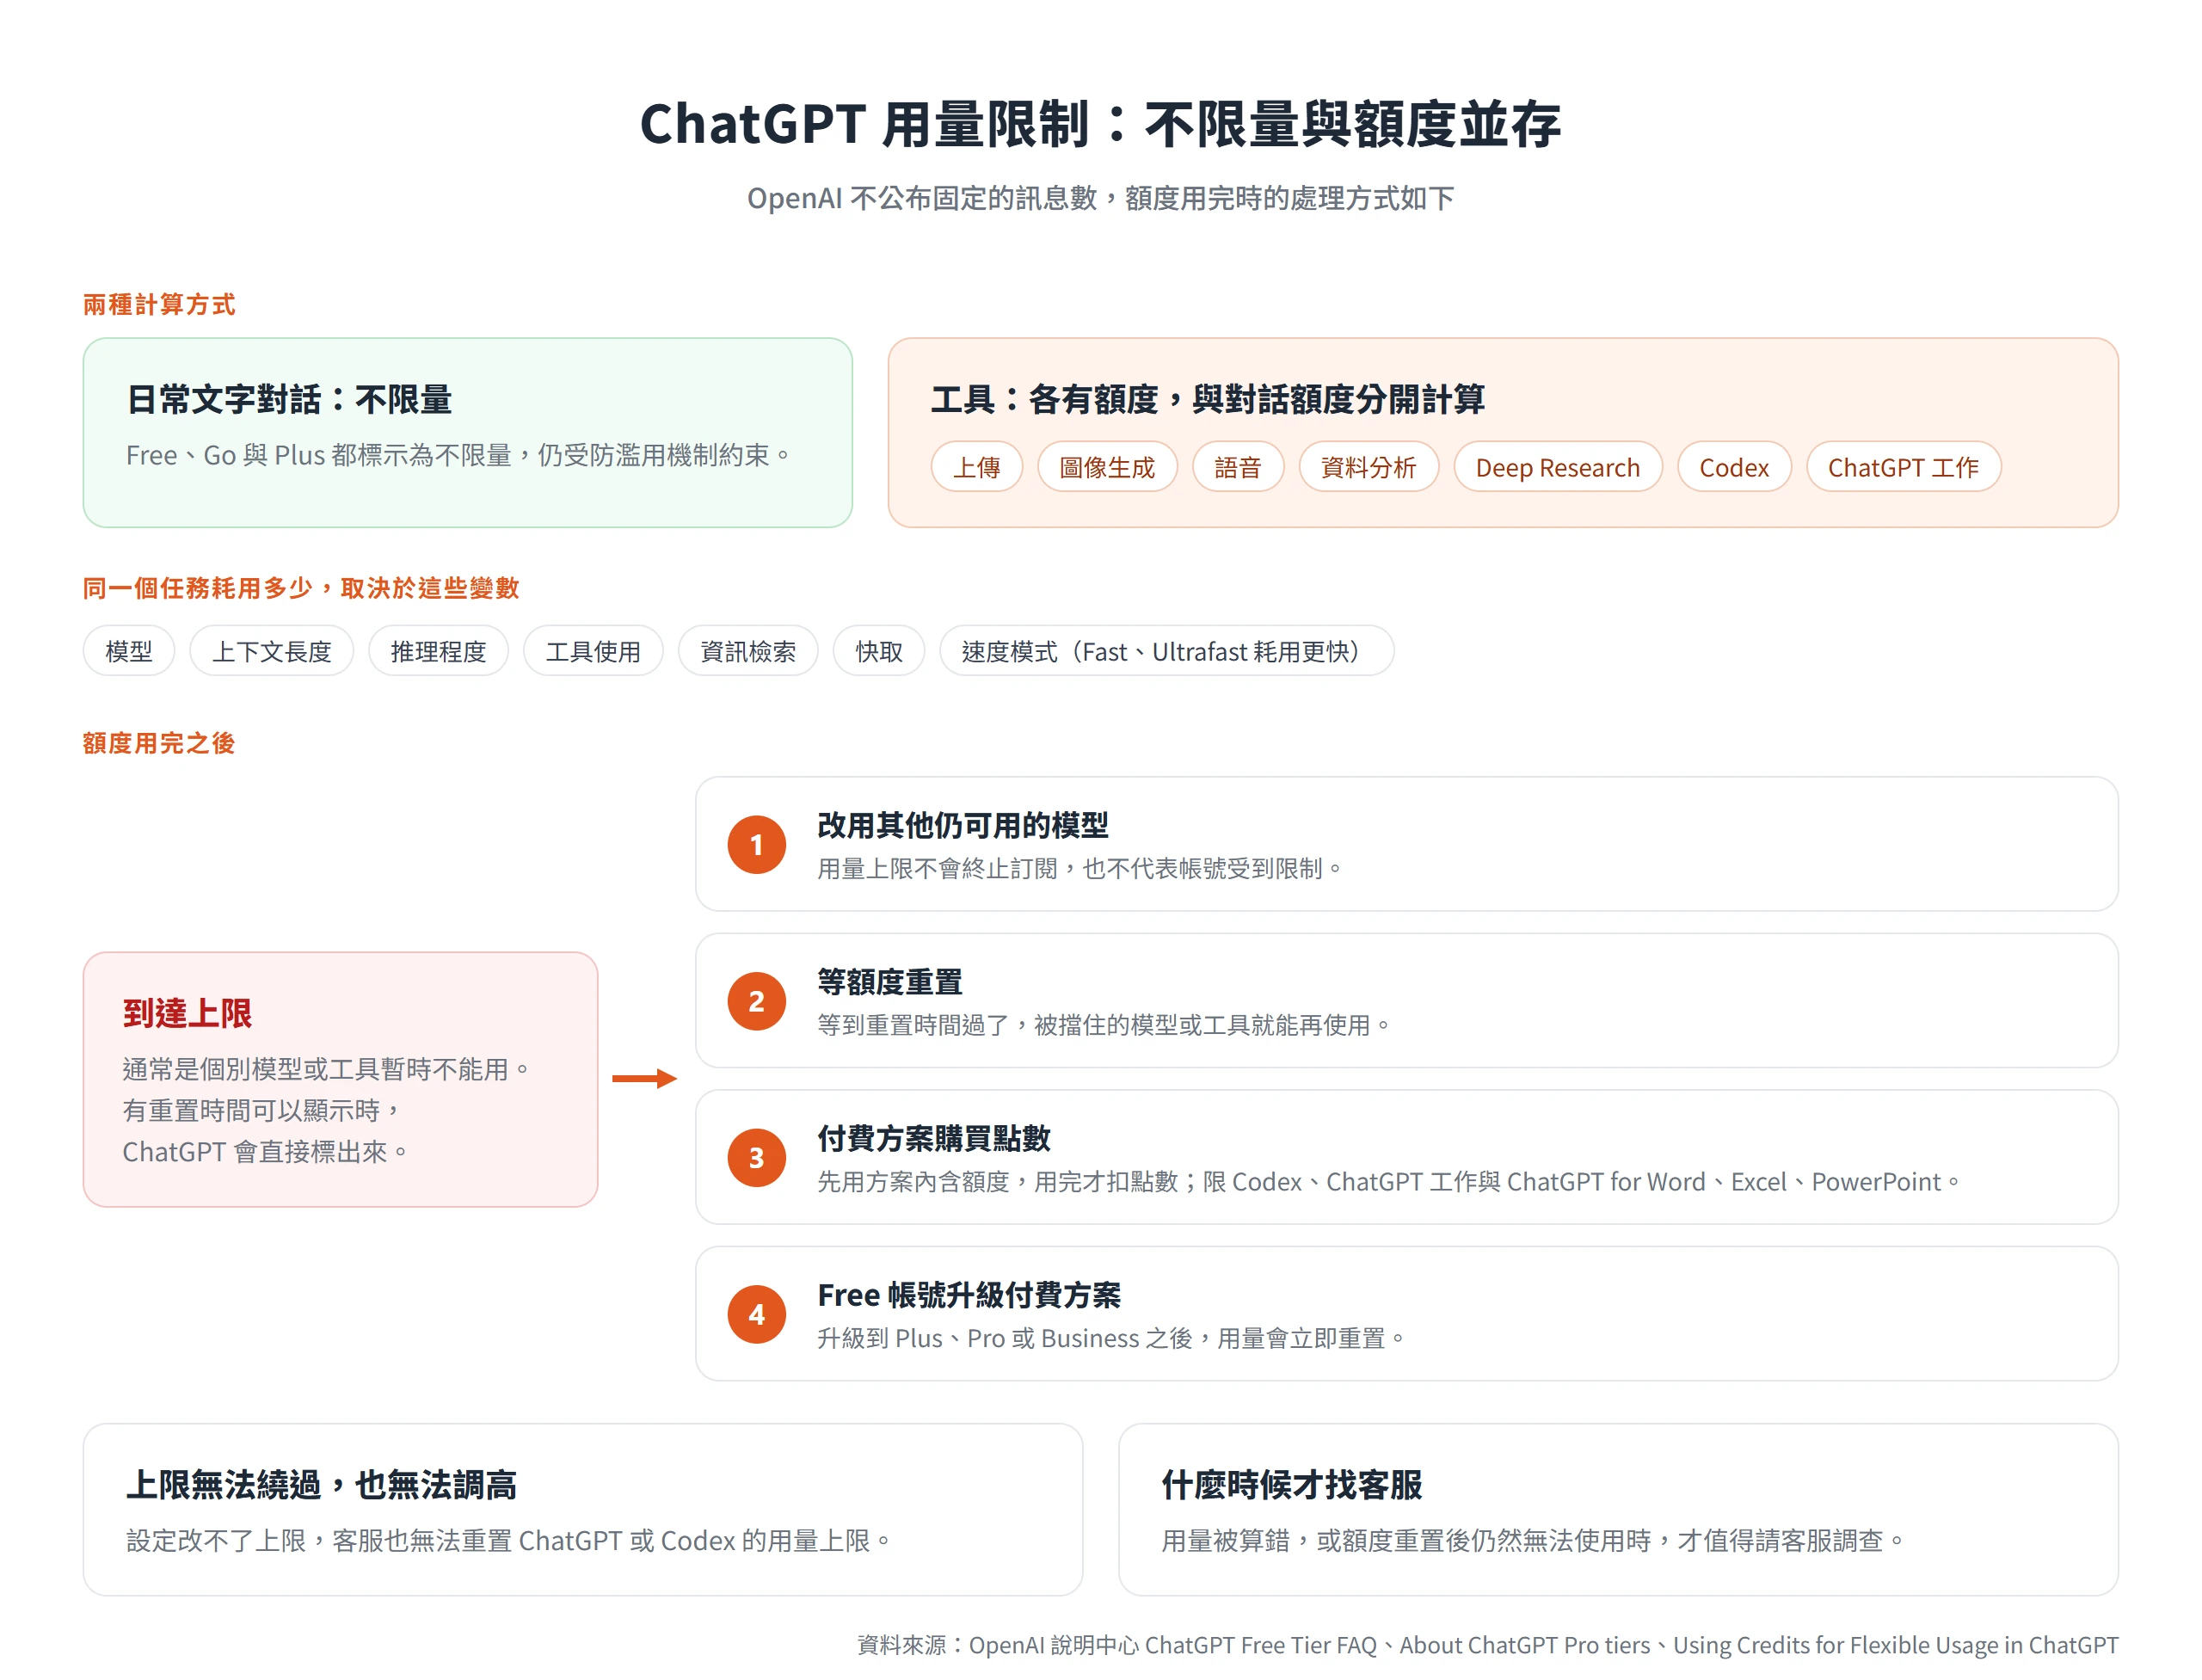
Task: Click the 推理程度 chip
Action: (438, 651)
